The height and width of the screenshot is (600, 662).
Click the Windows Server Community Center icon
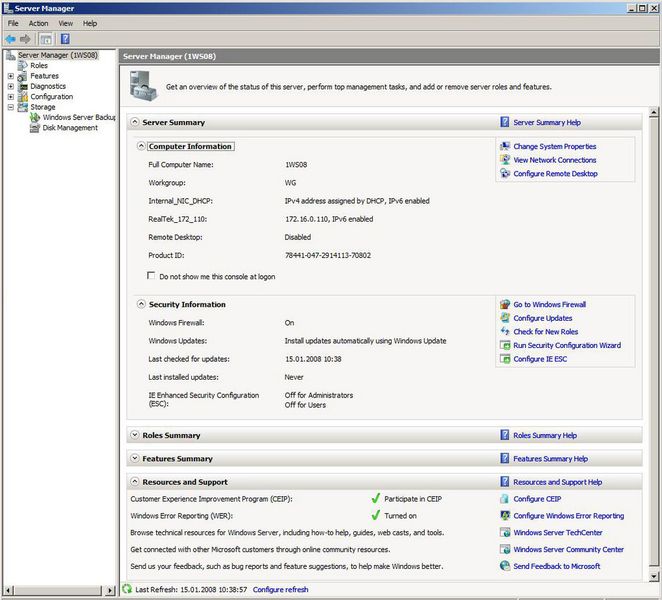[x=505, y=549]
